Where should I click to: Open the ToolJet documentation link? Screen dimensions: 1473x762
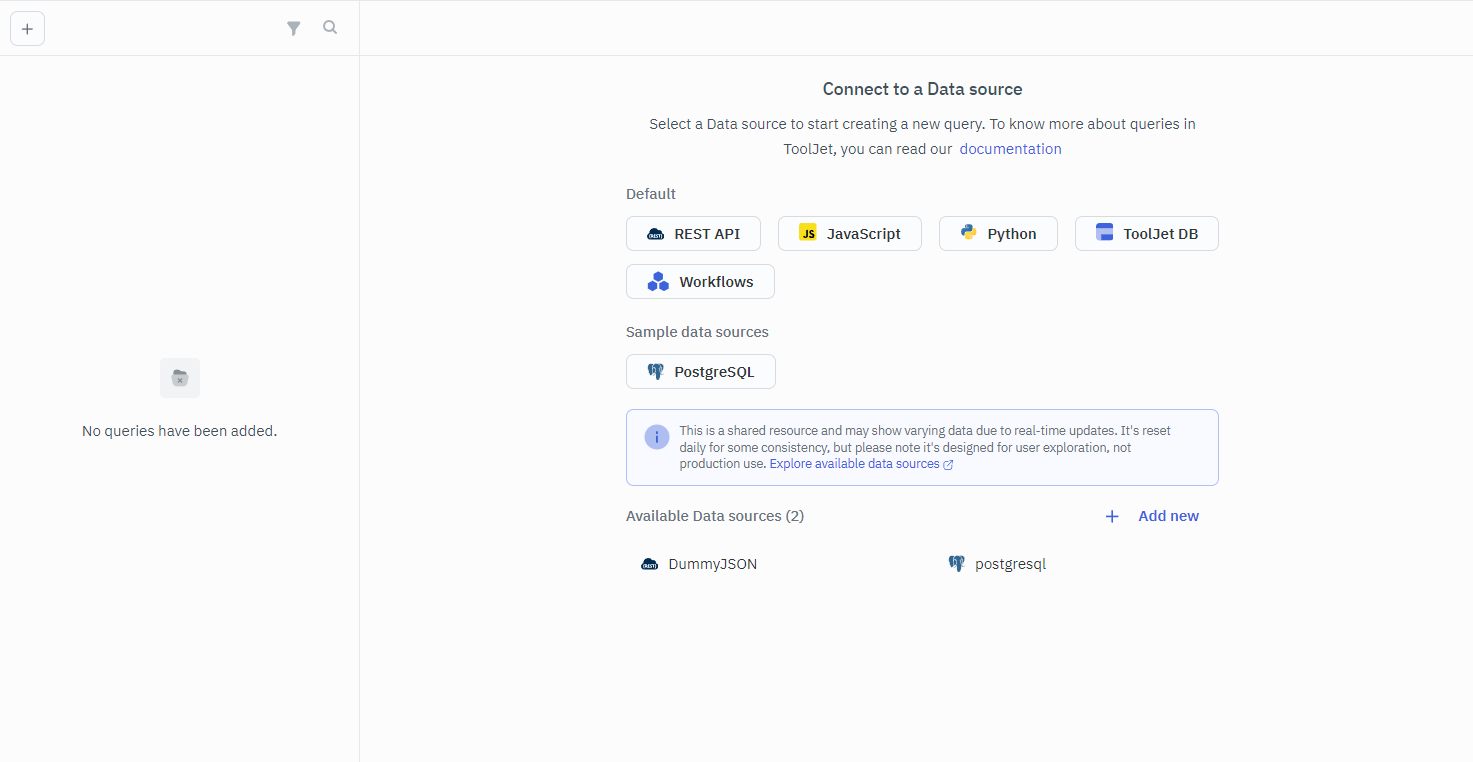(x=1010, y=149)
